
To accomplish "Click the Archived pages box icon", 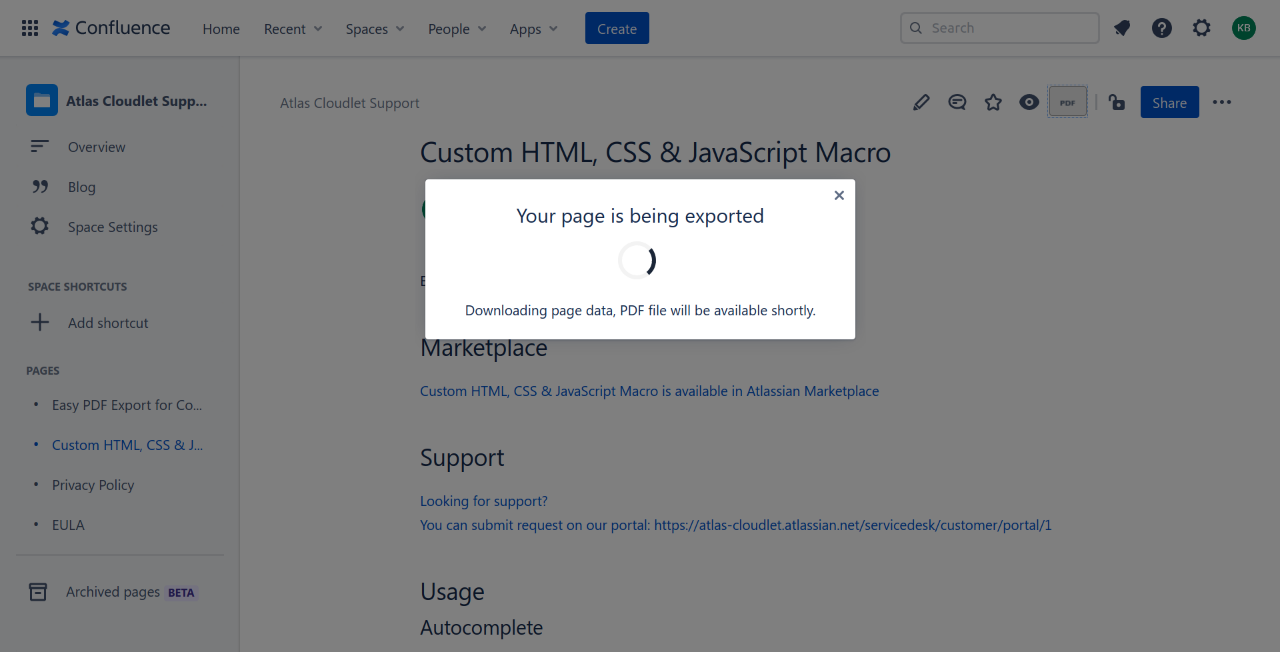I will 38,592.
